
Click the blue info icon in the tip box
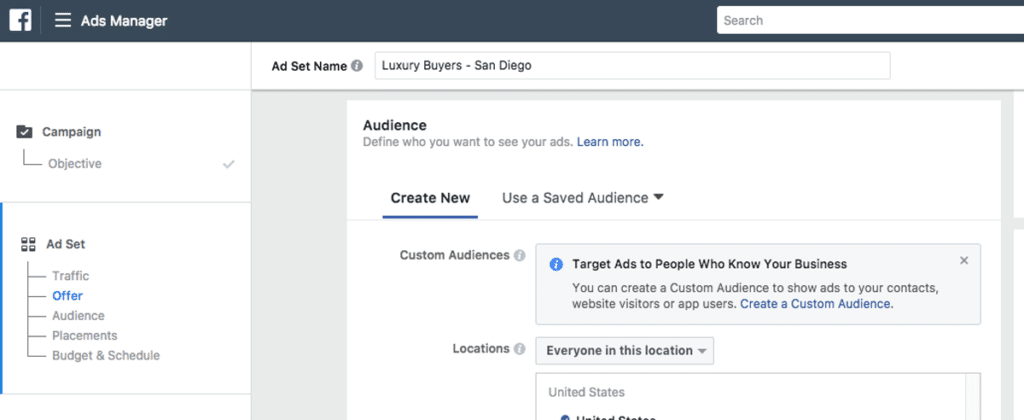556,265
